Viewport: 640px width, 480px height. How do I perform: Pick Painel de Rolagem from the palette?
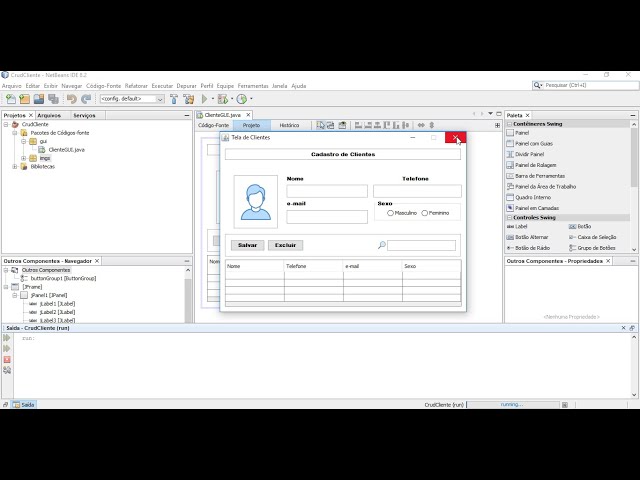(536, 165)
